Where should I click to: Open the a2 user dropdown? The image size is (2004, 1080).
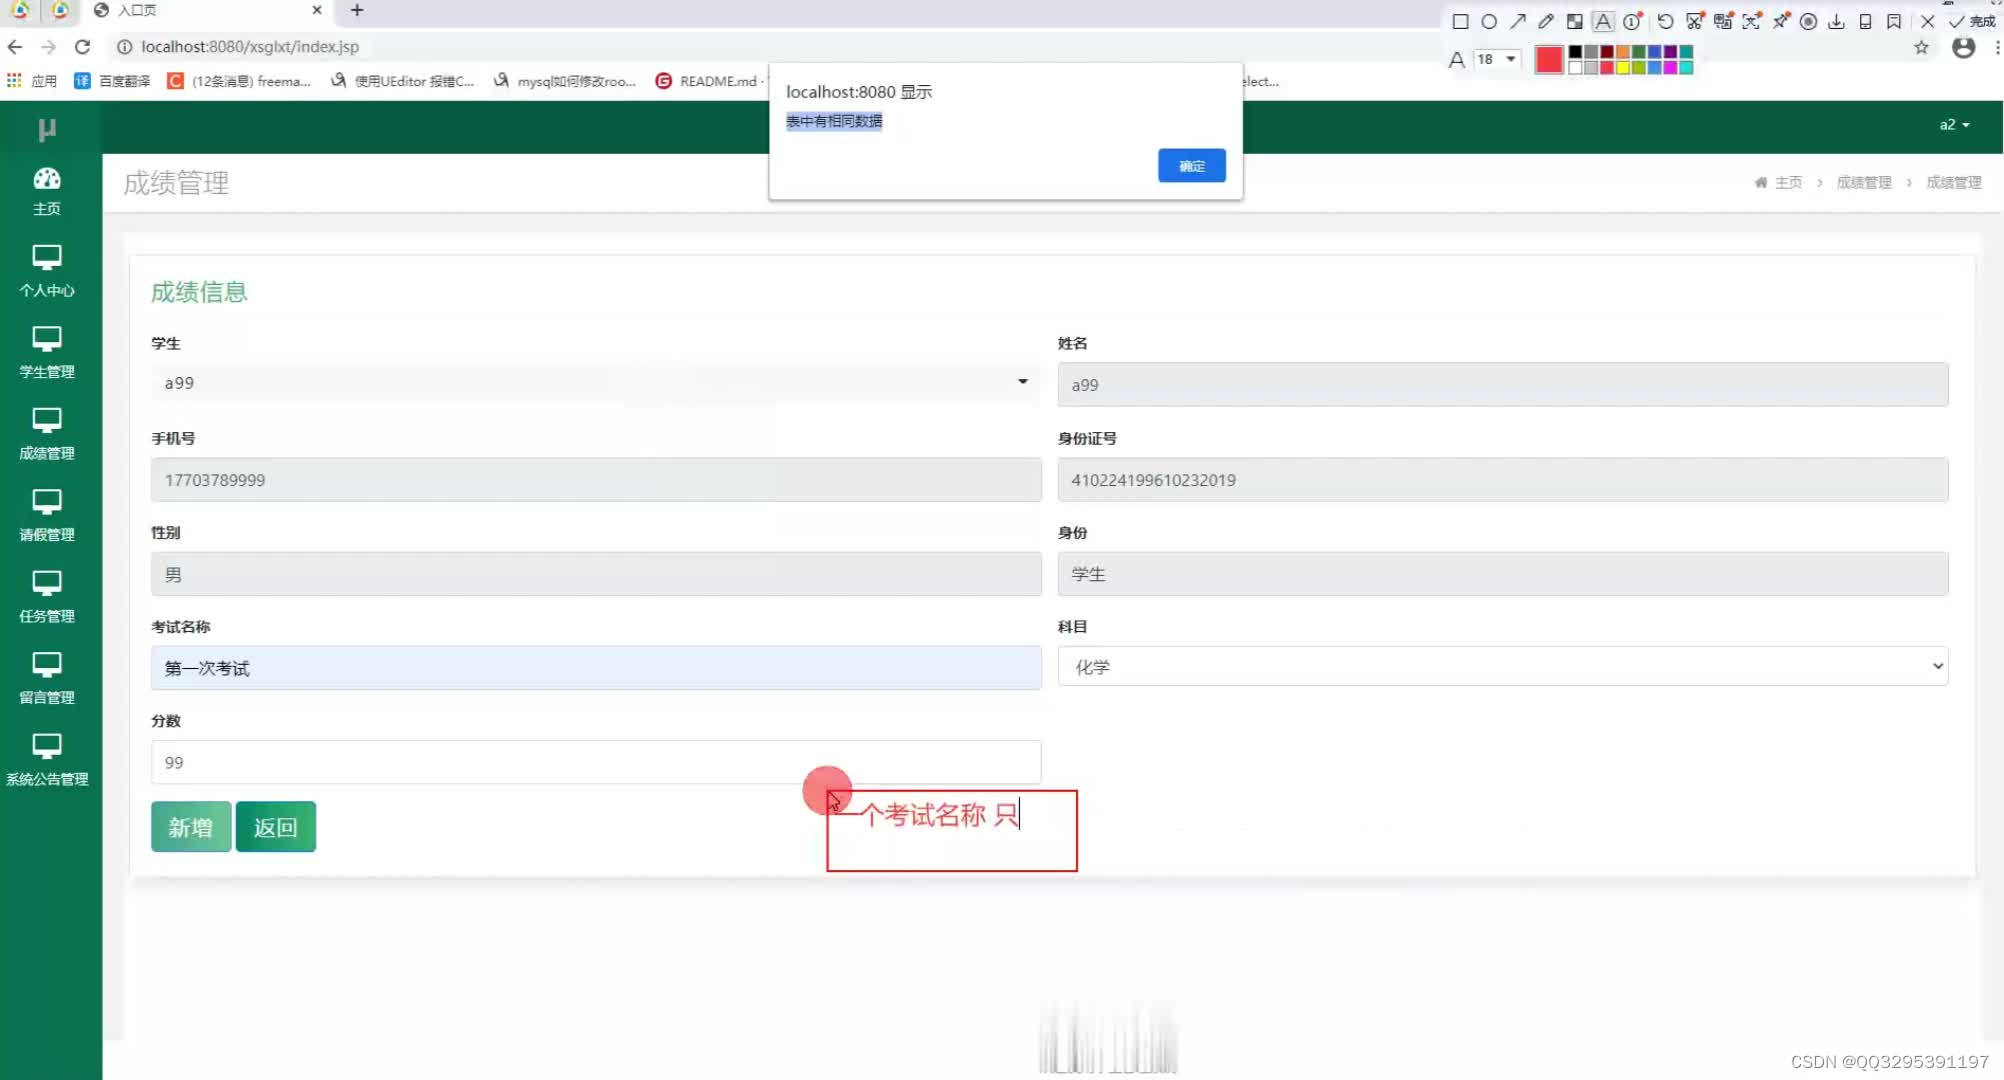[1954, 125]
